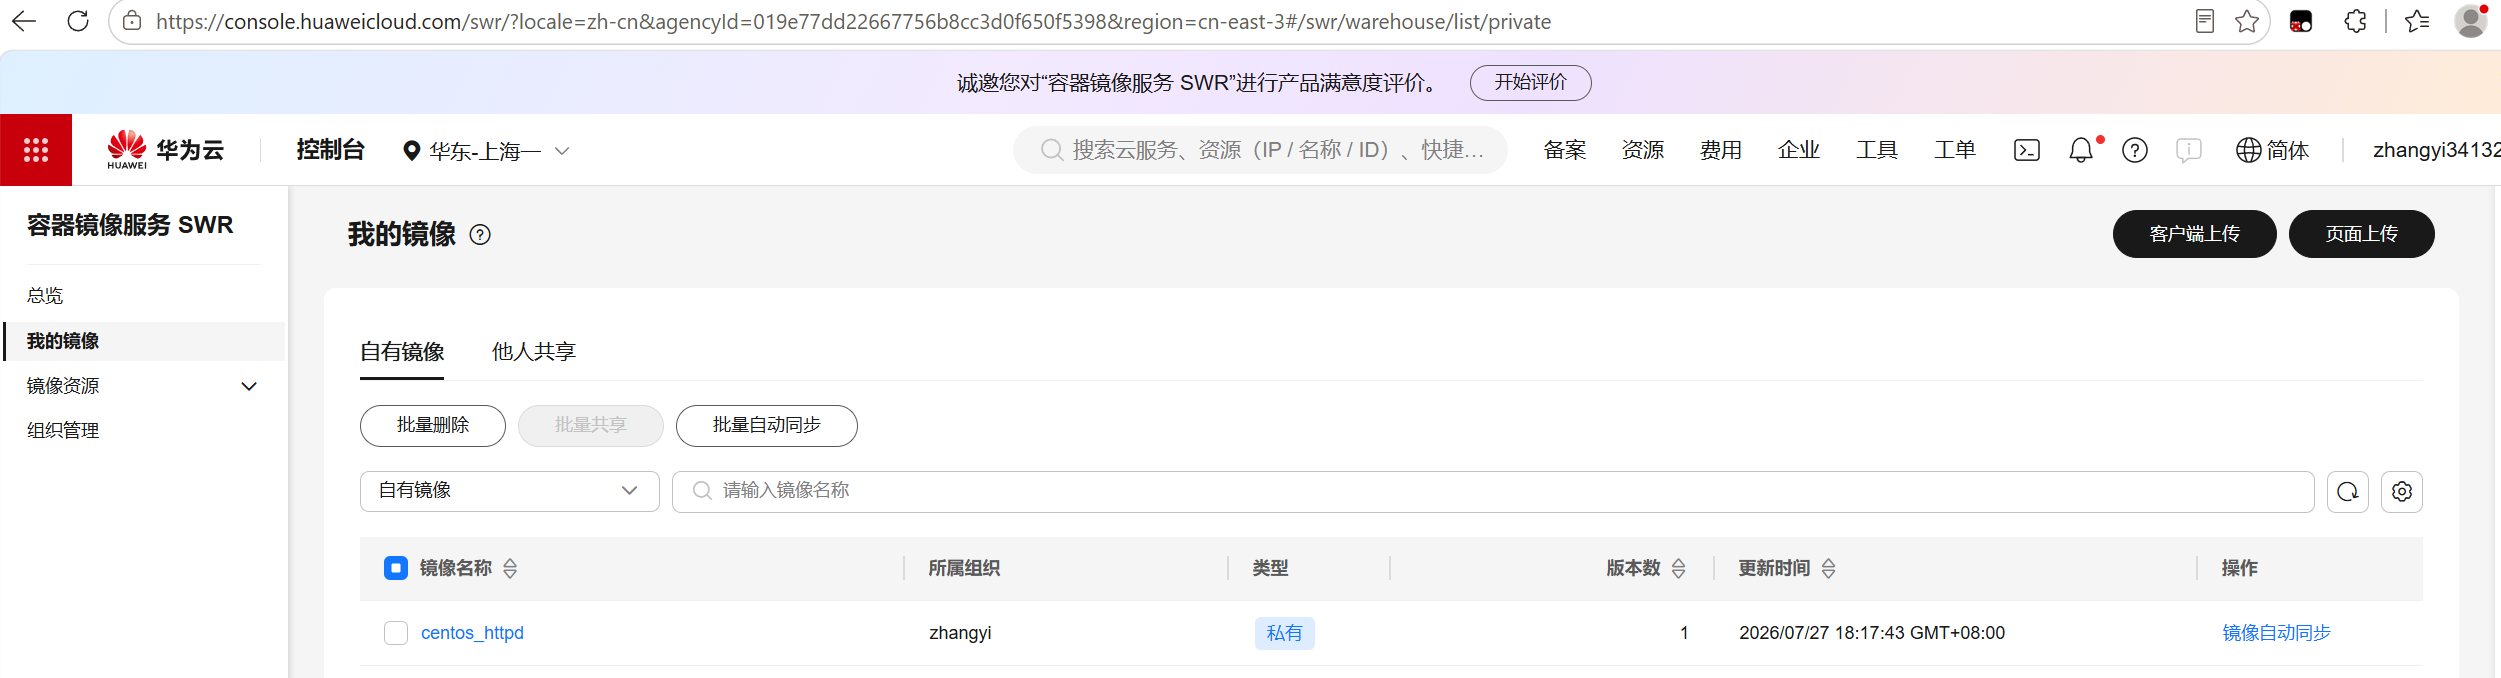Image resolution: width=2501 pixels, height=678 pixels.
Task: Switch to the 他人共享 tab
Action: pyautogui.click(x=534, y=352)
